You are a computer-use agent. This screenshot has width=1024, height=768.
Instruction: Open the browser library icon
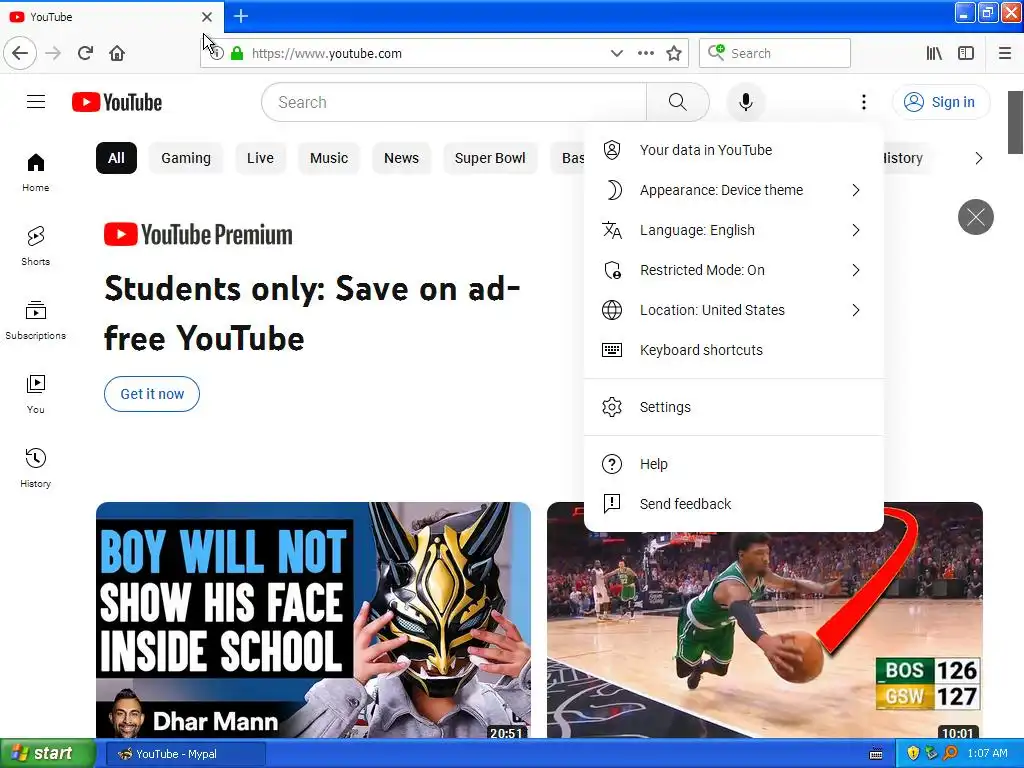[935, 53]
